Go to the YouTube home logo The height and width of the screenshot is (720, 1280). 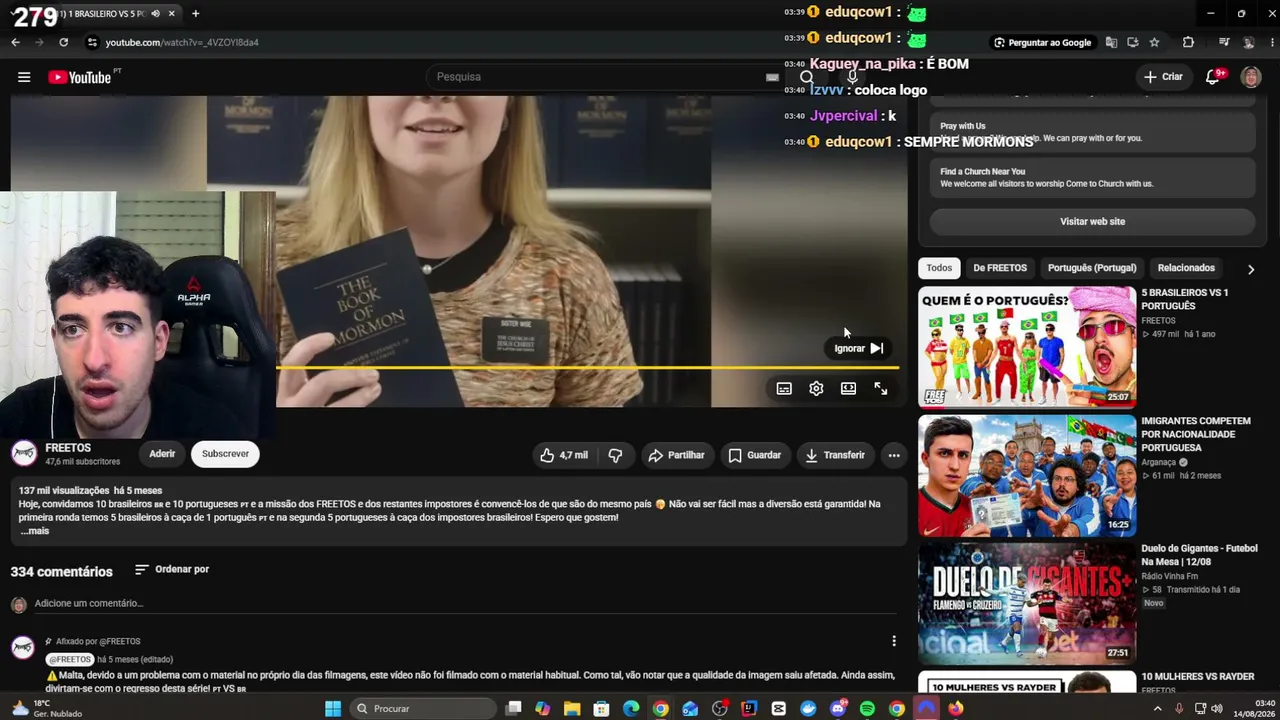coord(79,77)
